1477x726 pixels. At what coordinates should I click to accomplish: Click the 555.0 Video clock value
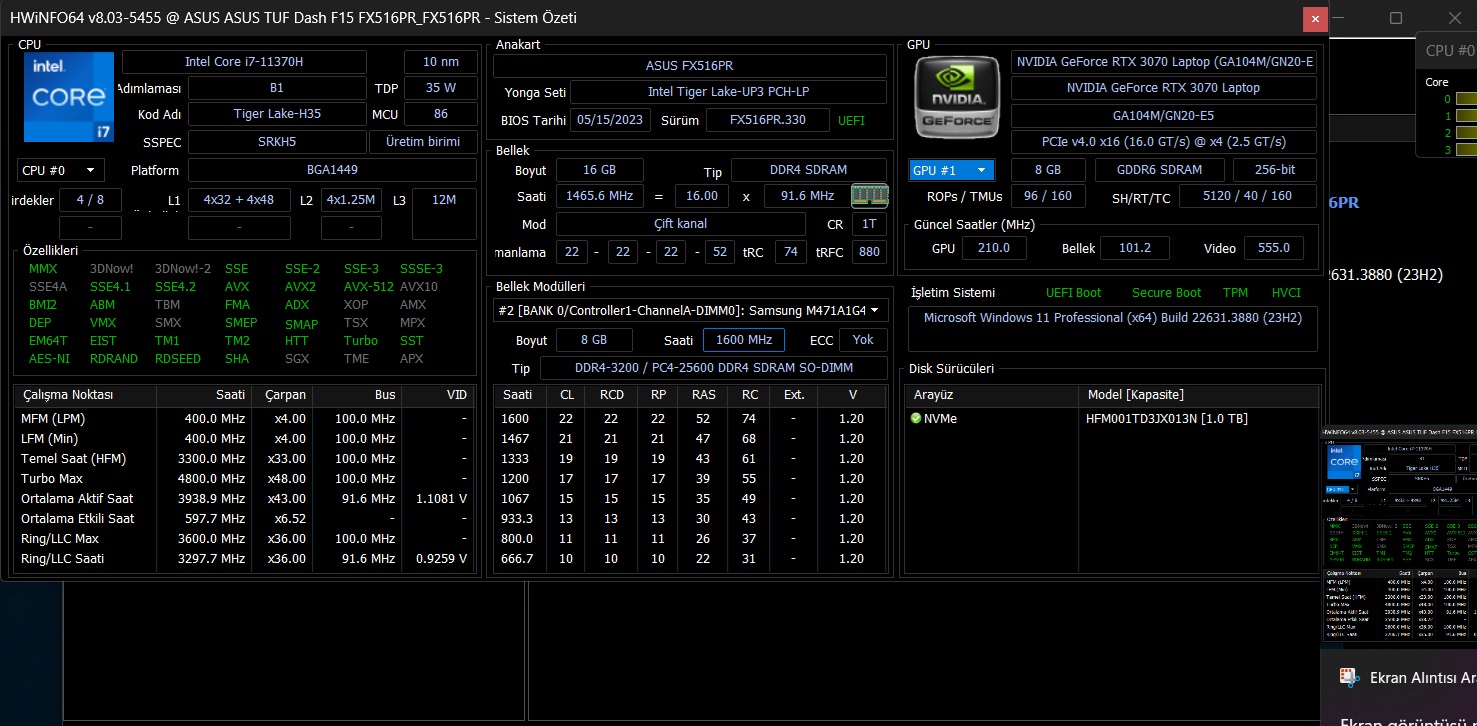tap(1273, 248)
